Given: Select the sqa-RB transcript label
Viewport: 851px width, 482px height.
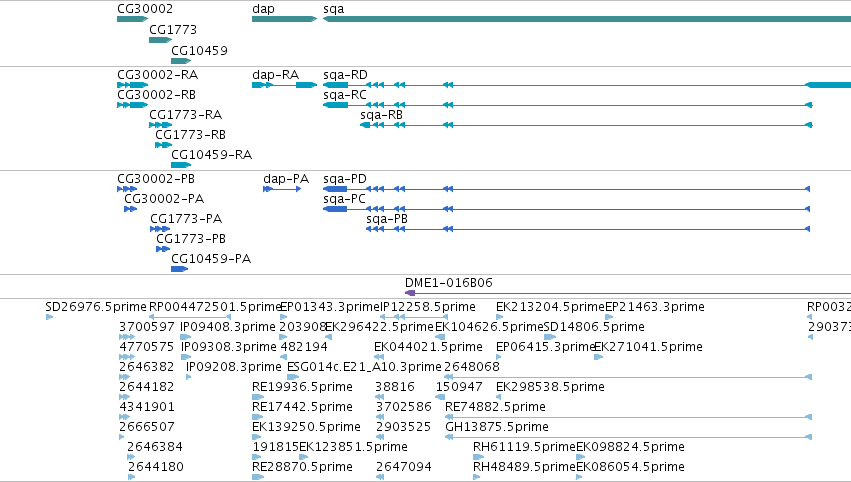Looking at the screenshot, I should (382, 115).
